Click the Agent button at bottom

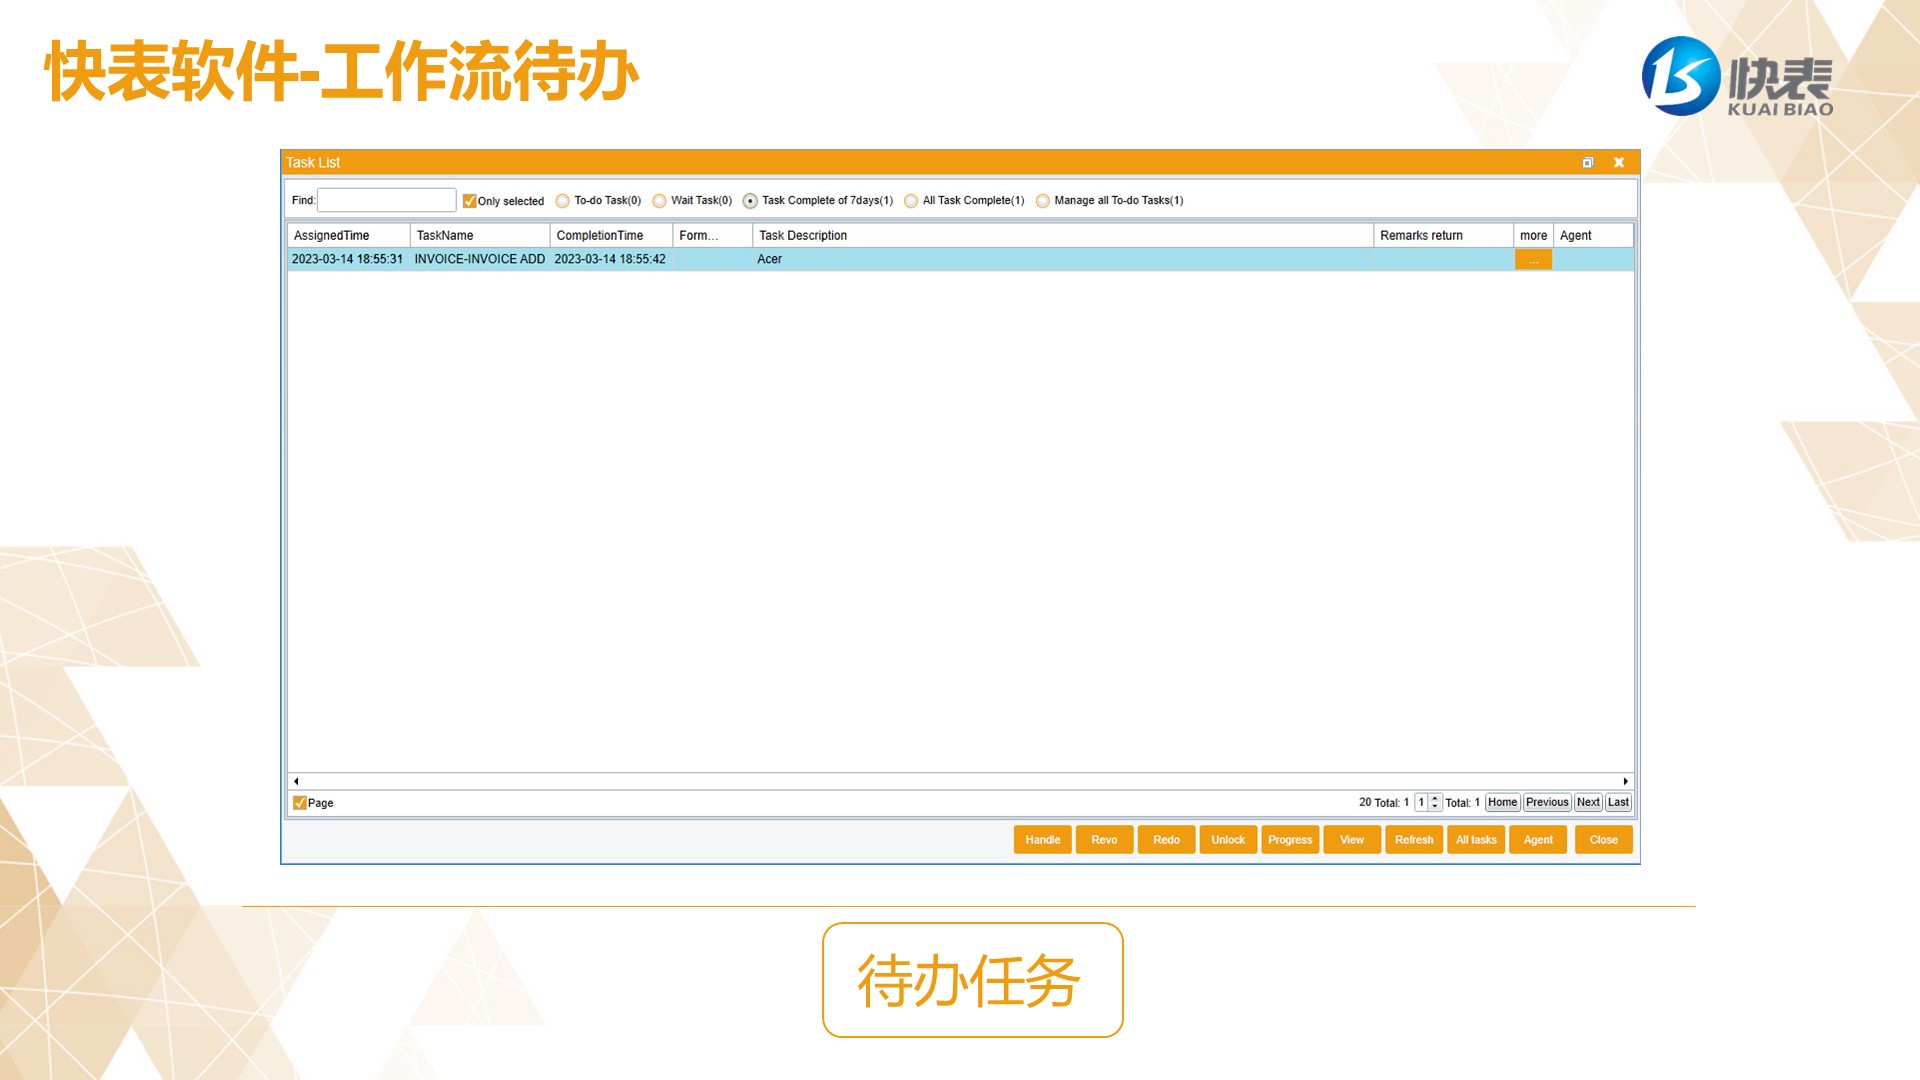click(1538, 840)
